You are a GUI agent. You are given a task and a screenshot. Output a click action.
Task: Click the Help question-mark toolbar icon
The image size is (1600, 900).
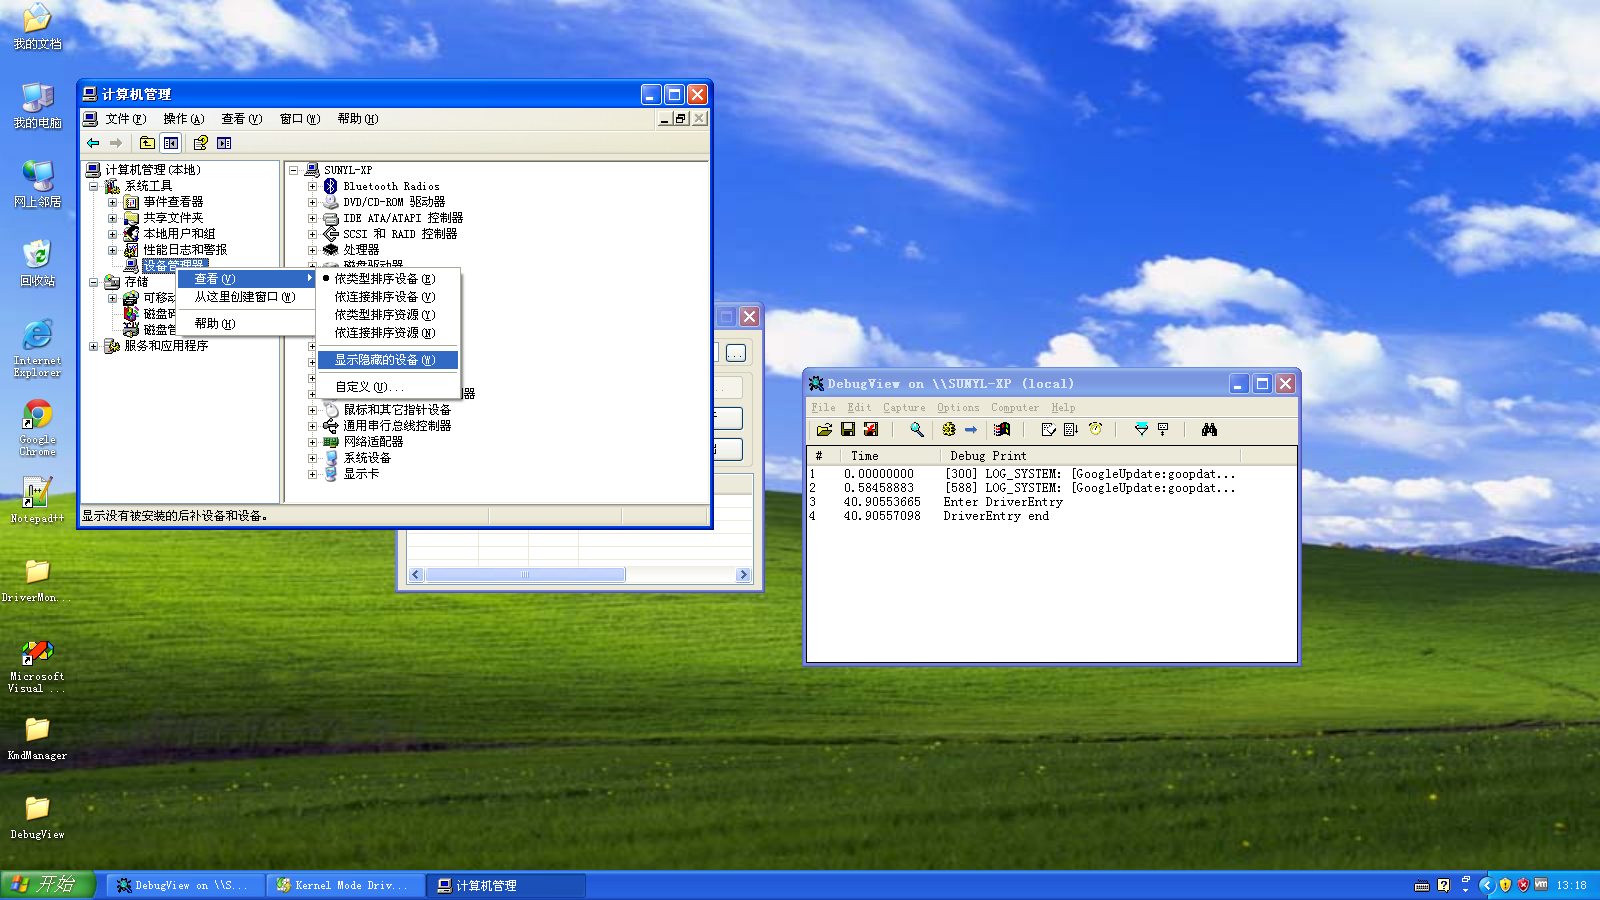200,143
